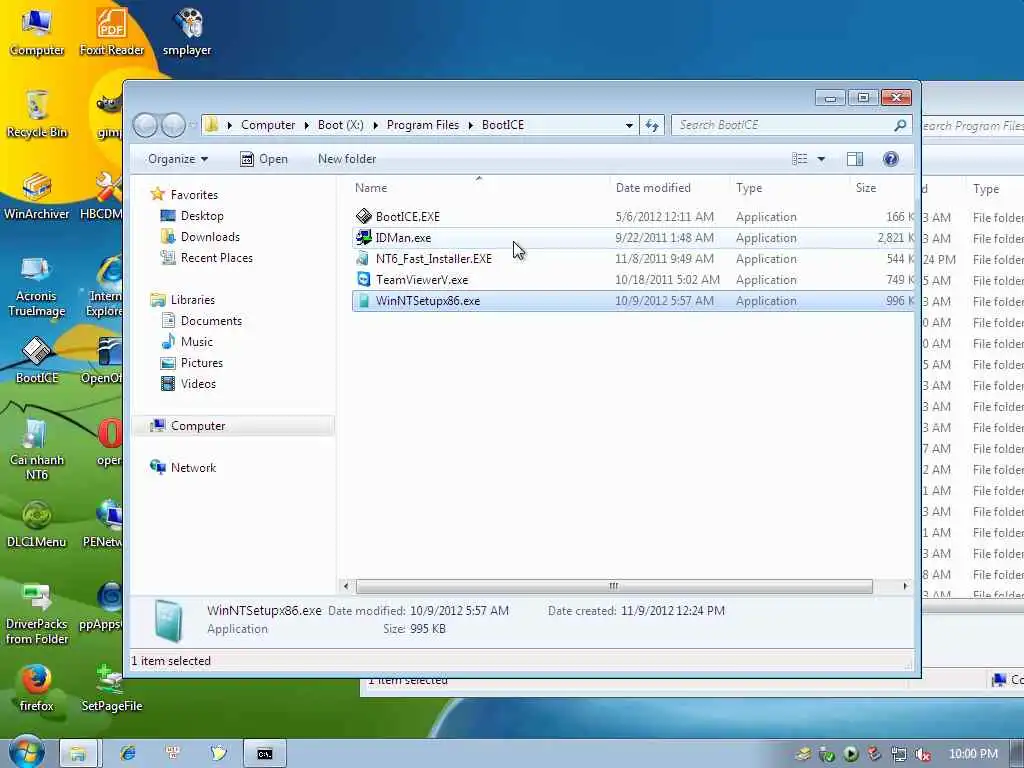Click the Search BootICE input field
The height and width of the screenshot is (768, 1024).
pos(782,125)
